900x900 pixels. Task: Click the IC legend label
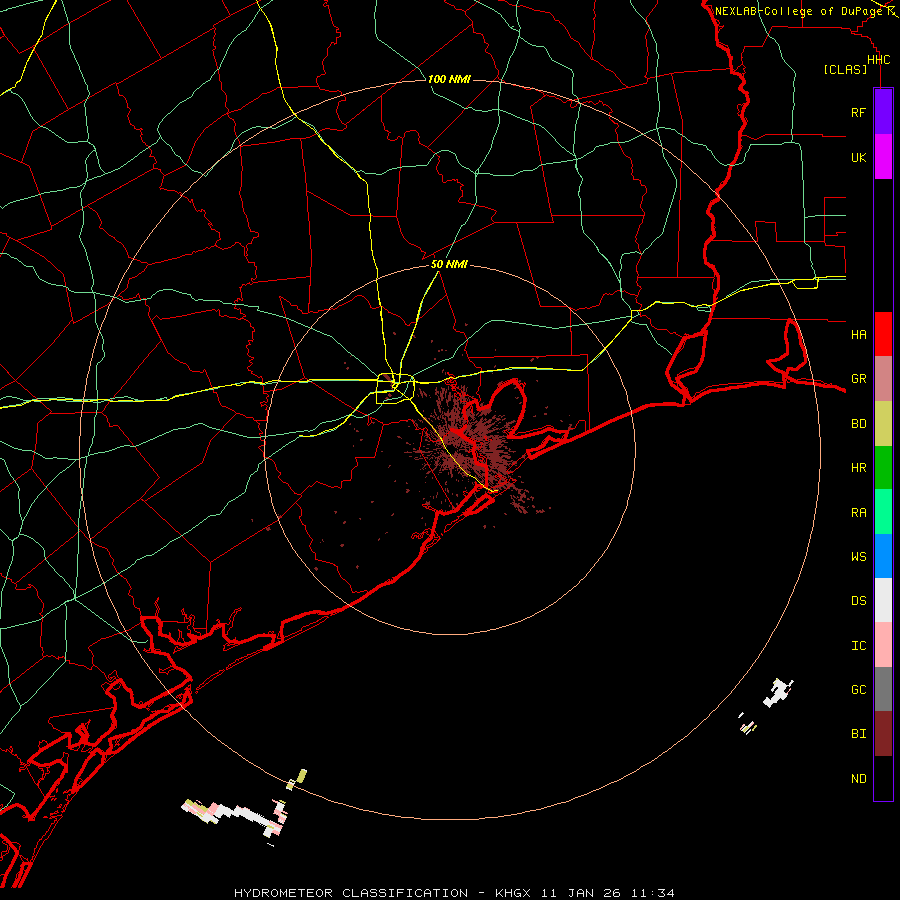(859, 646)
